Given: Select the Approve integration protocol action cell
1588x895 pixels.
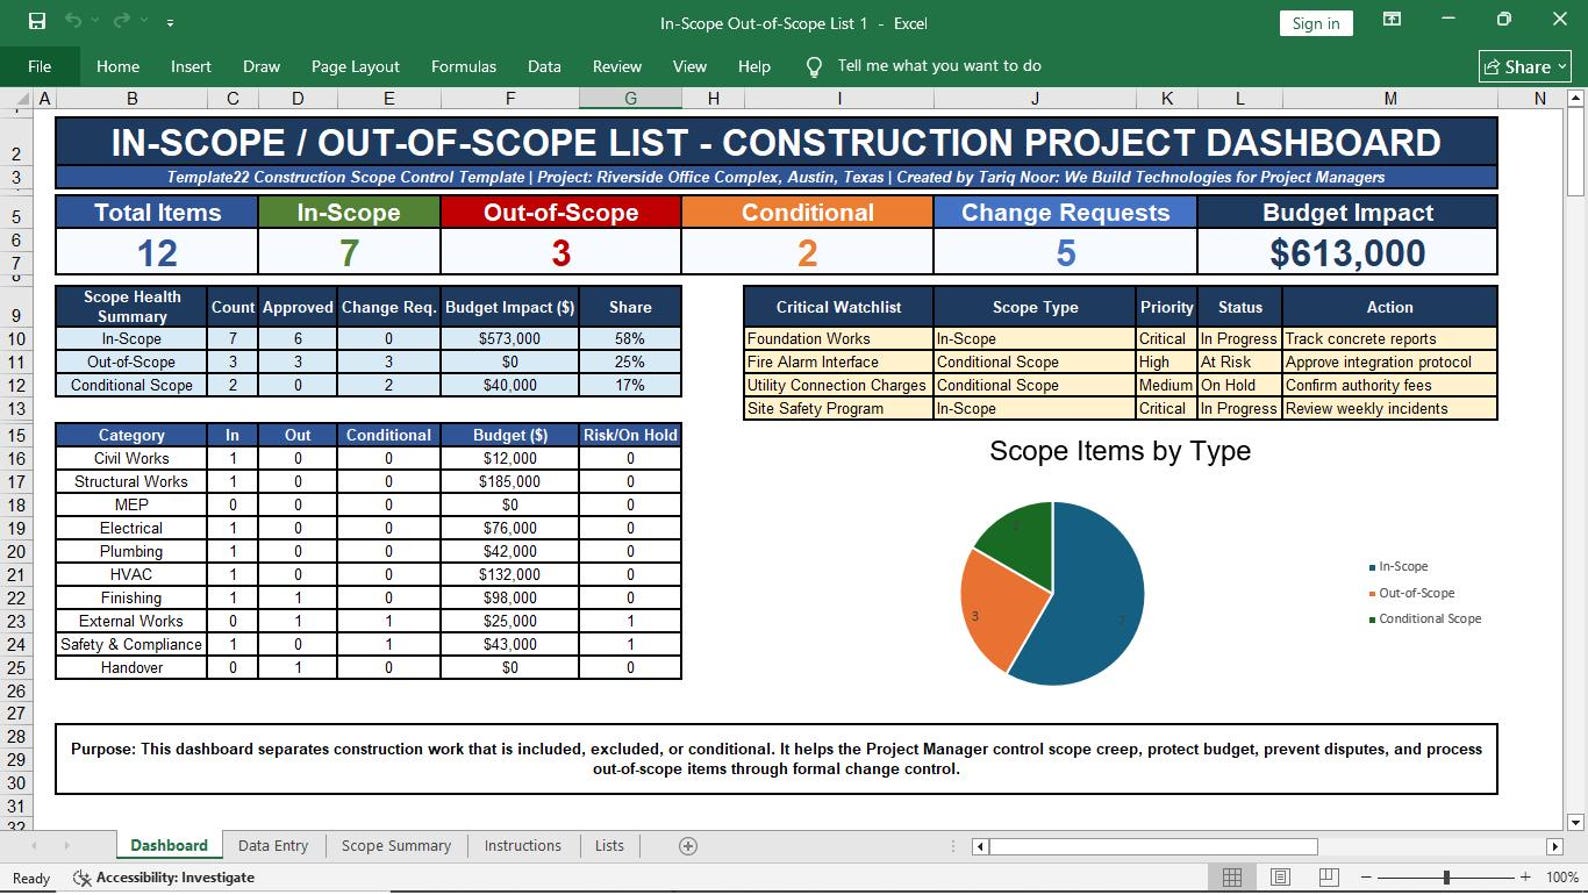Looking at the screenshot, I should tap(1390, 362).
